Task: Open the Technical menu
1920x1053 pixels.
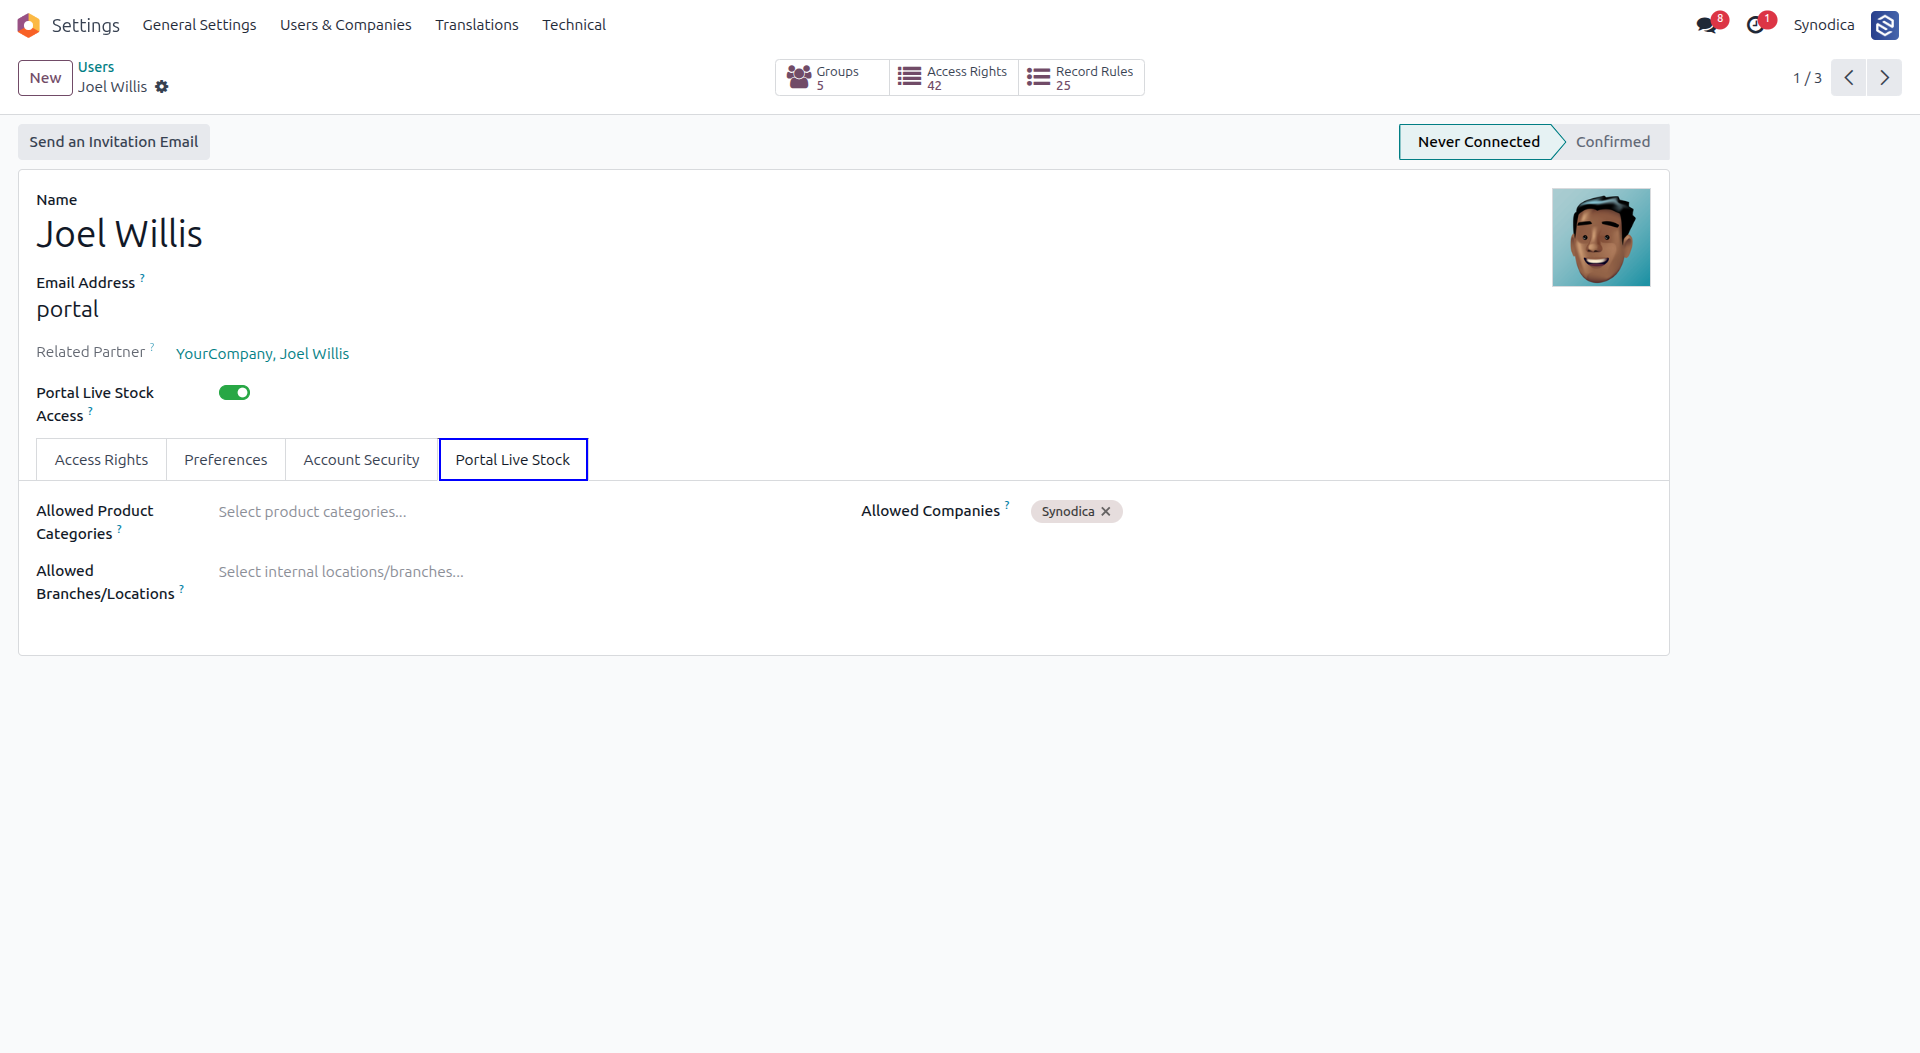Action: click(574, 25)
